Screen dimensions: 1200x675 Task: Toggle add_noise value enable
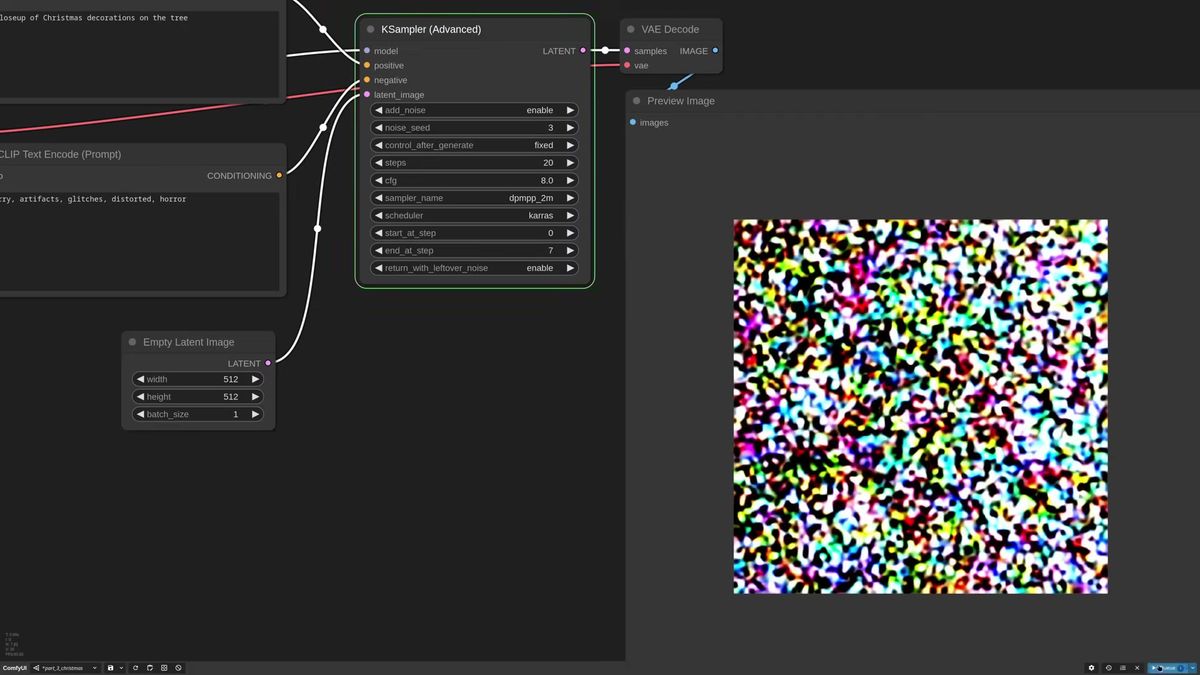(540, 110)
